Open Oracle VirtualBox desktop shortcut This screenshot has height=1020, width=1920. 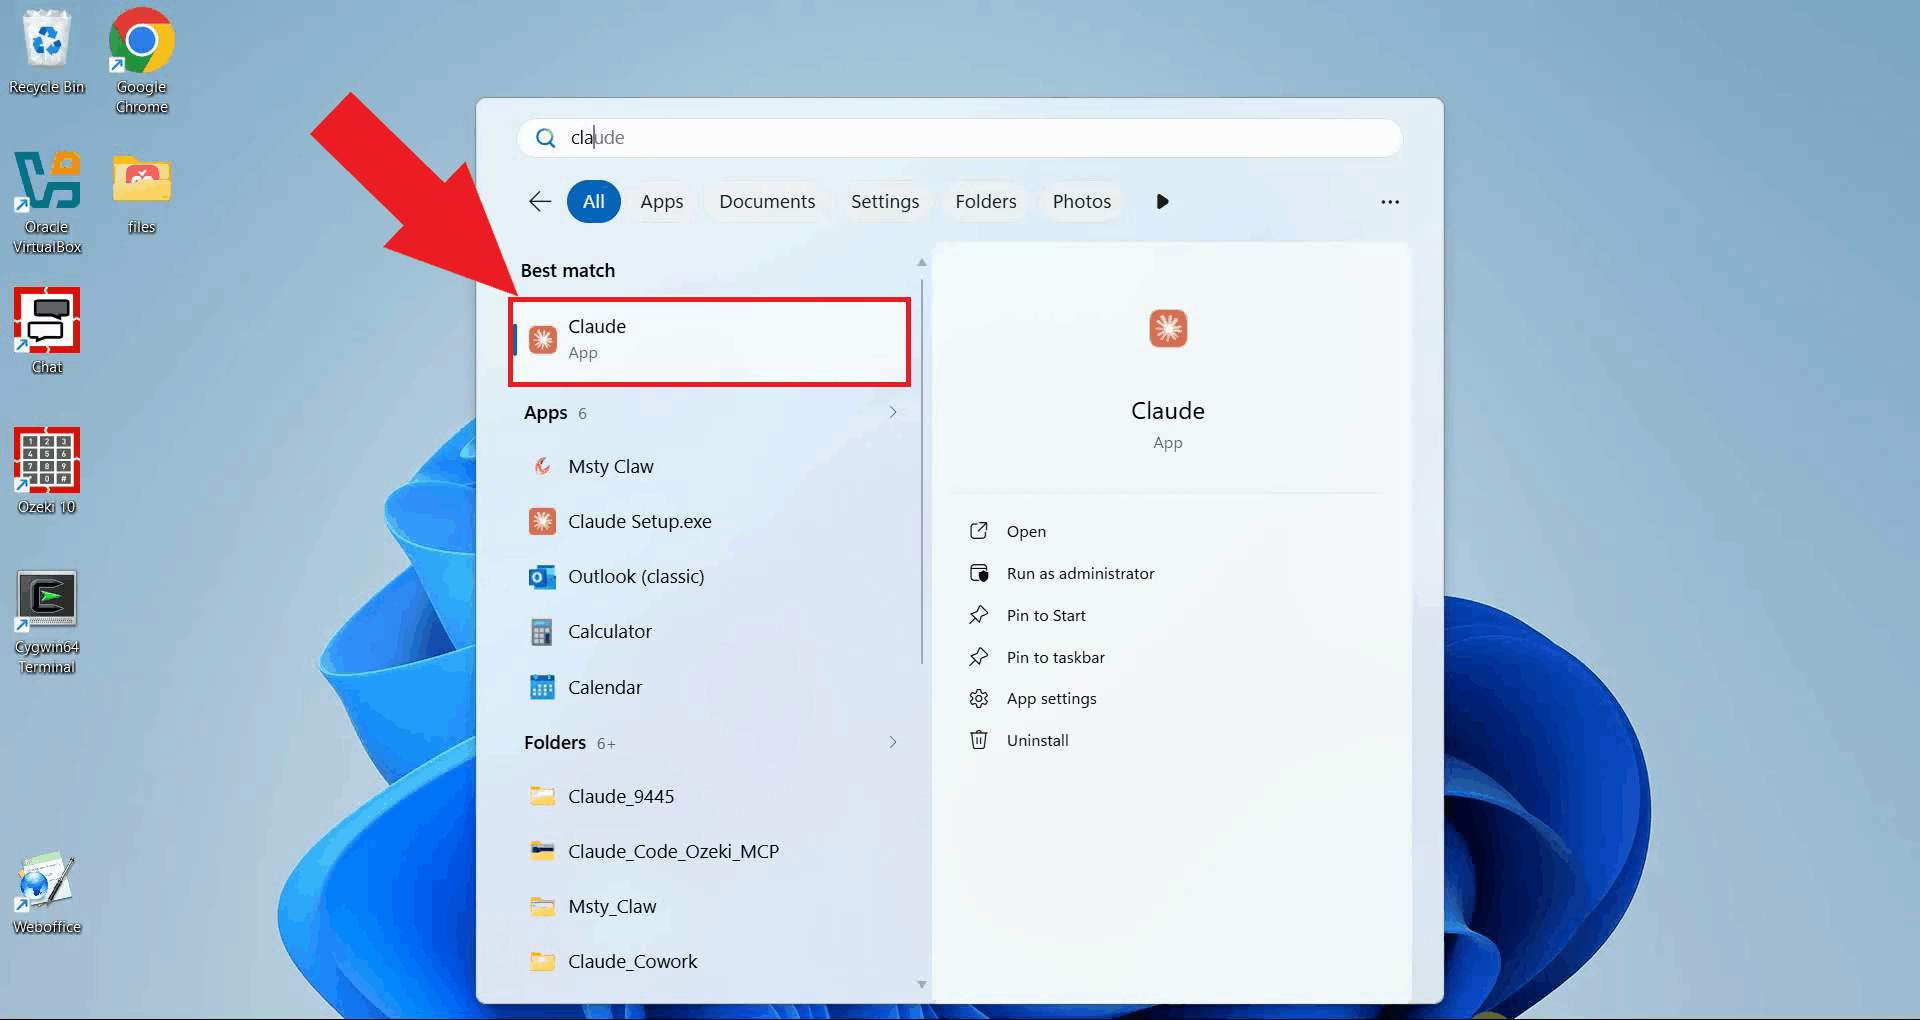pyautogui.click(x=47, y=201)
